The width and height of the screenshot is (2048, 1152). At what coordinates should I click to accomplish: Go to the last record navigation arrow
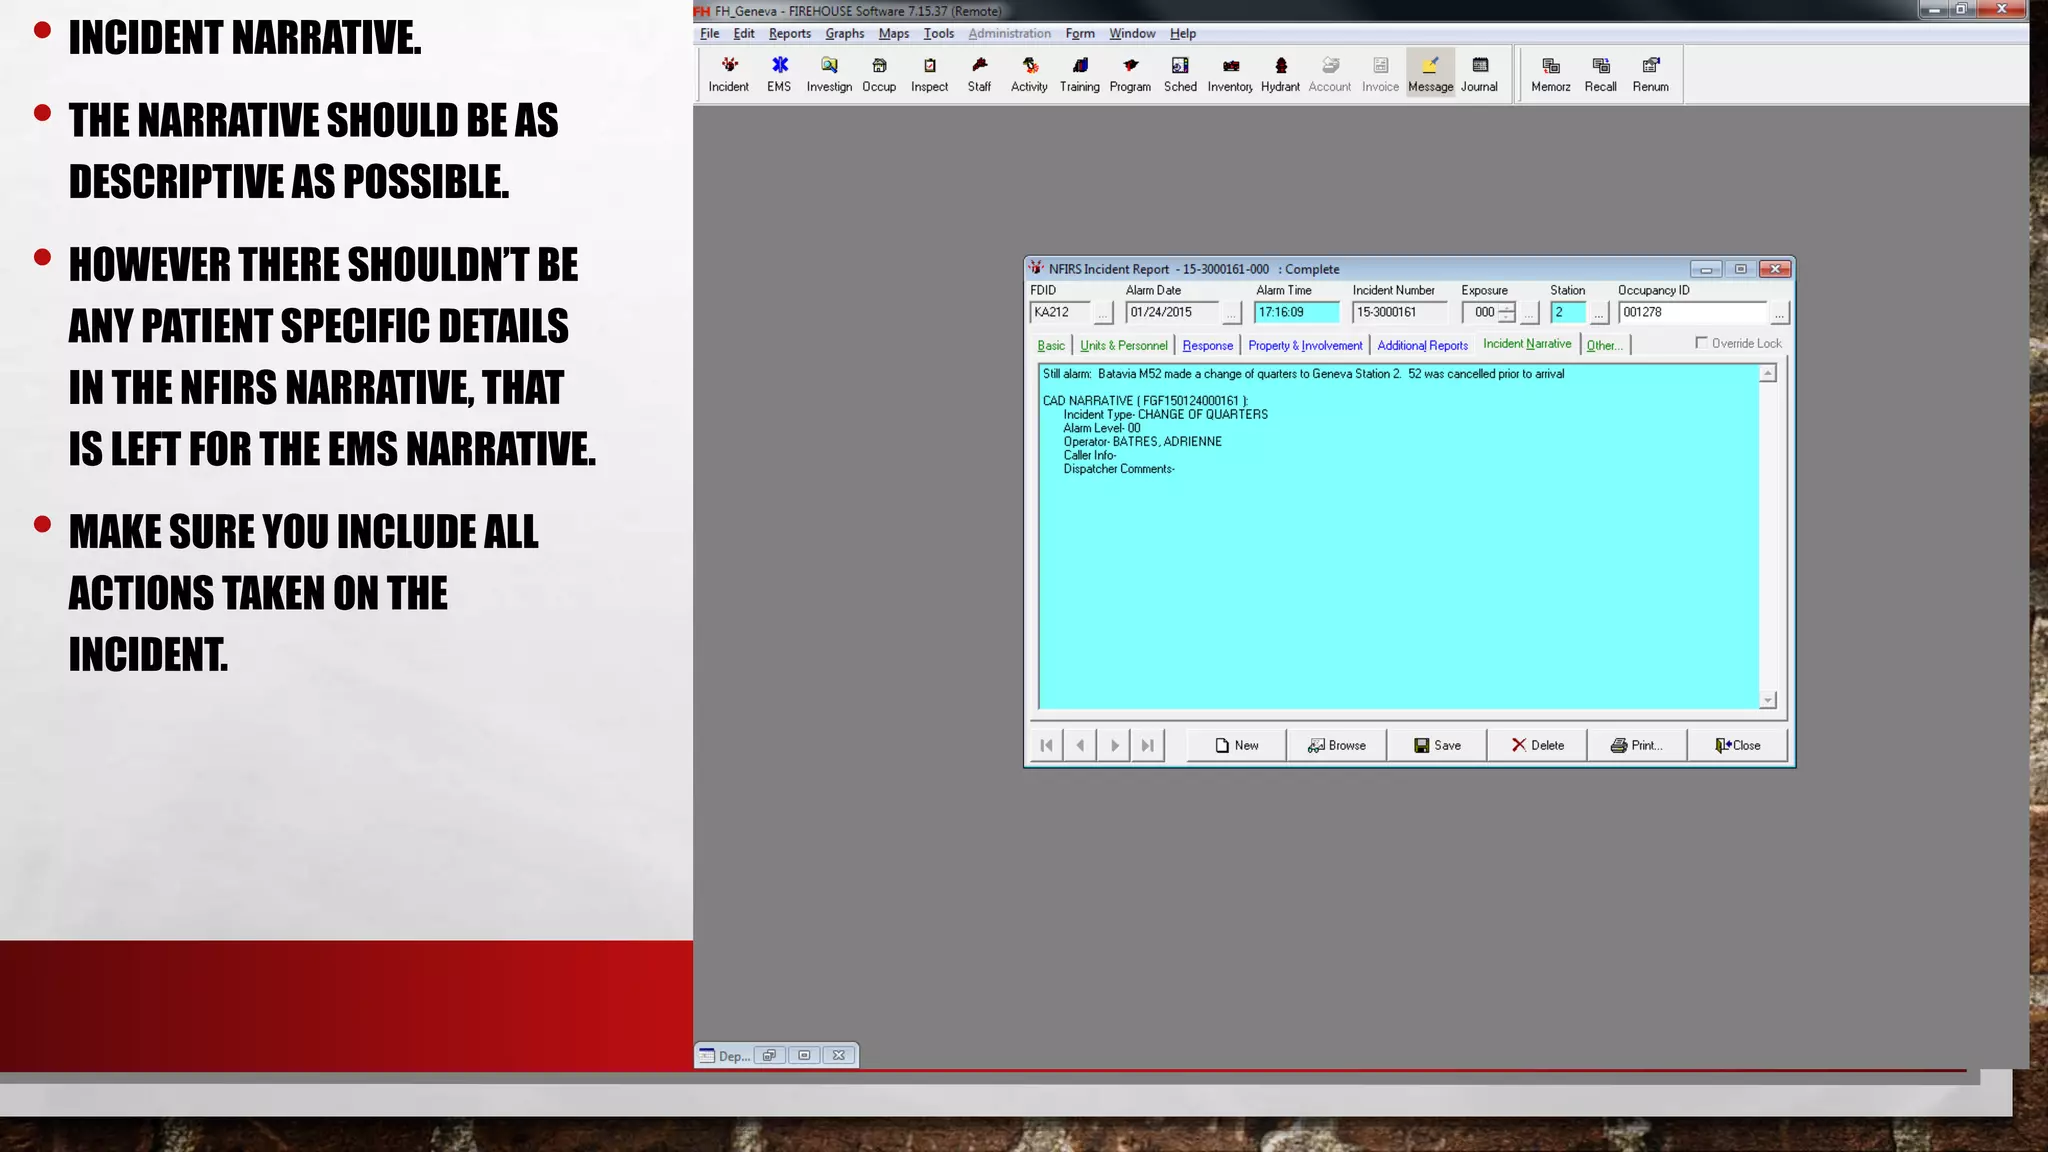(x=1148, y=745)
